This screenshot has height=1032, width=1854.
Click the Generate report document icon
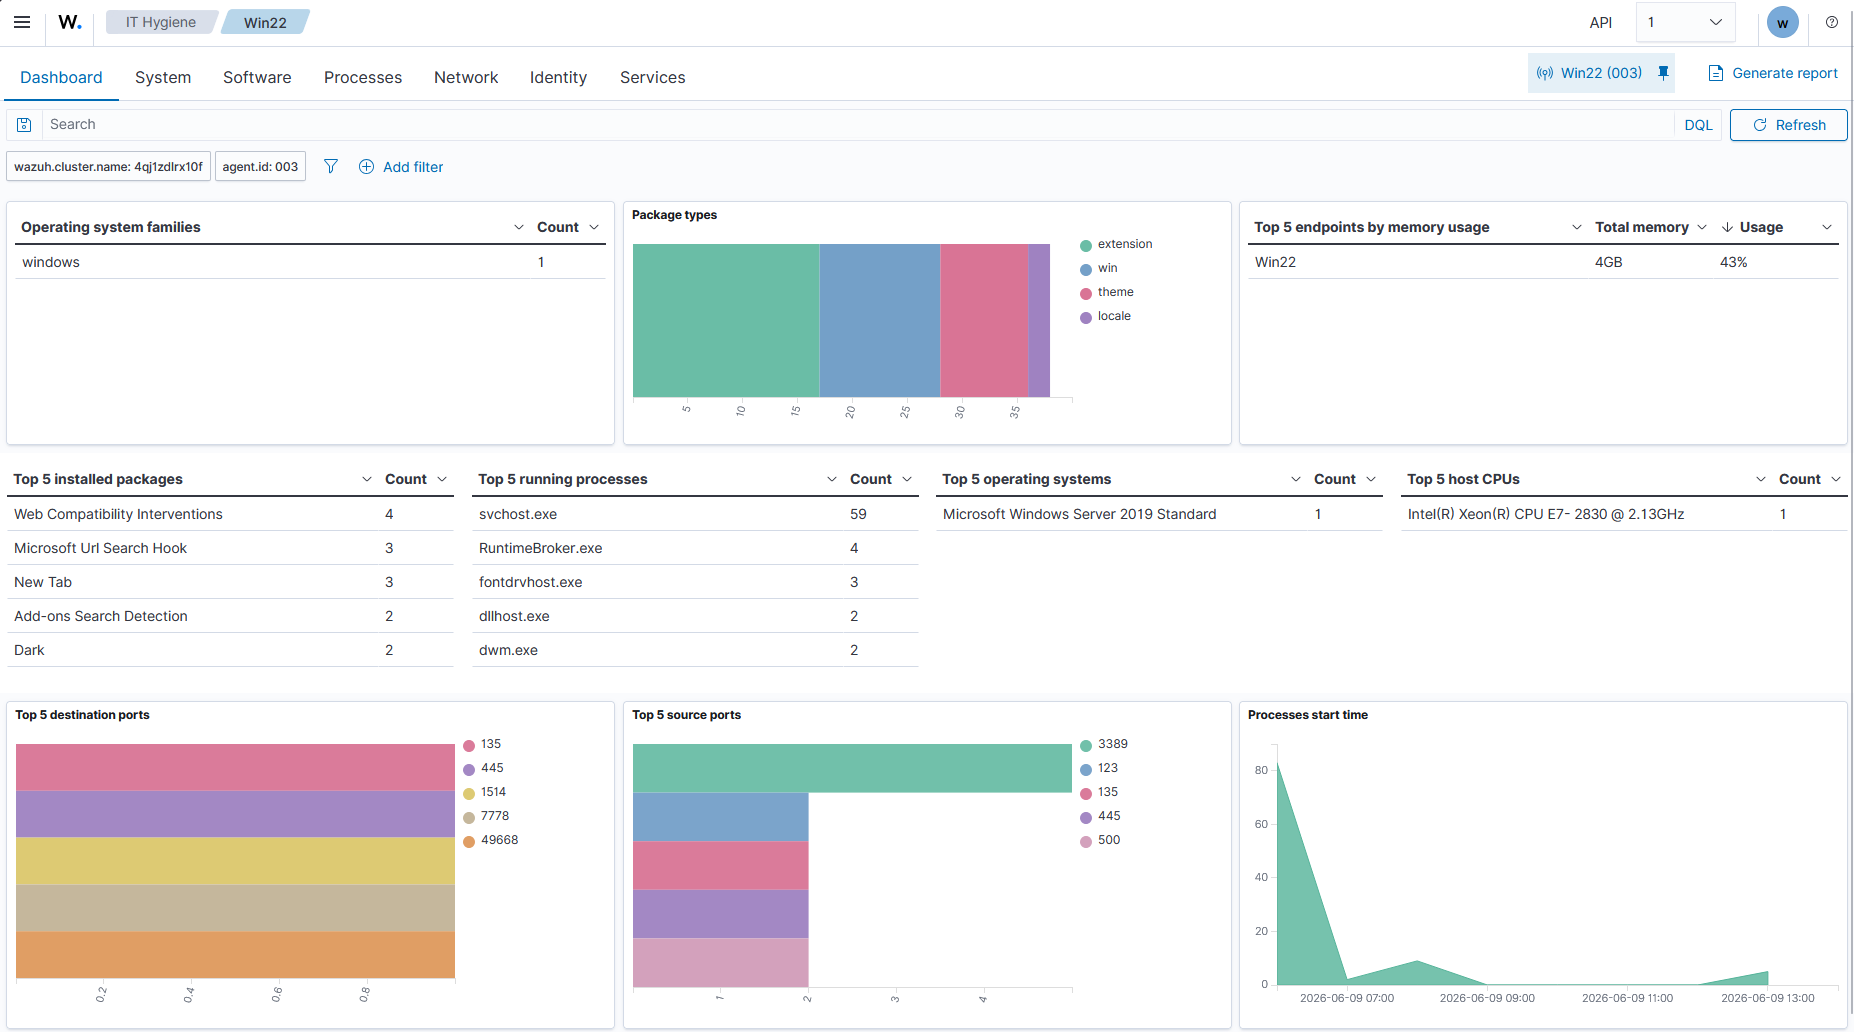[x=1716, y=73]
